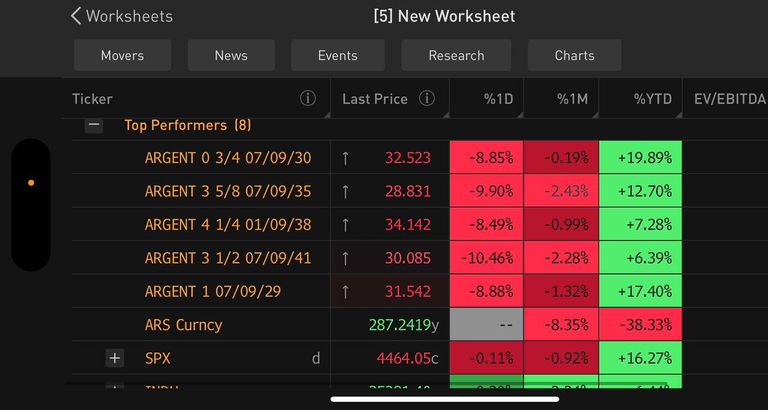Open the Charts tab
This screenshot has width=768, height=410.
[575, 55]
